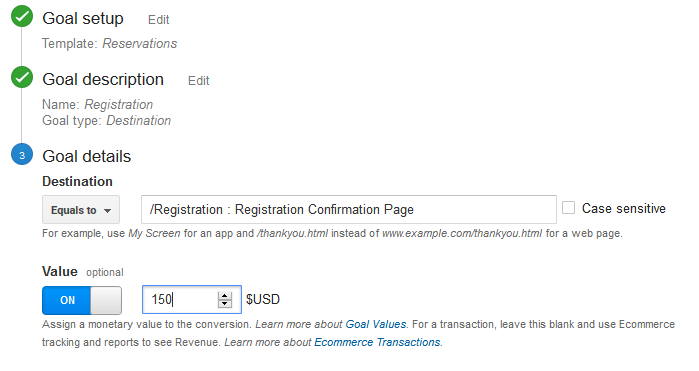Click the Destination URL input field

pyautogui.click(x=349, y=209)
